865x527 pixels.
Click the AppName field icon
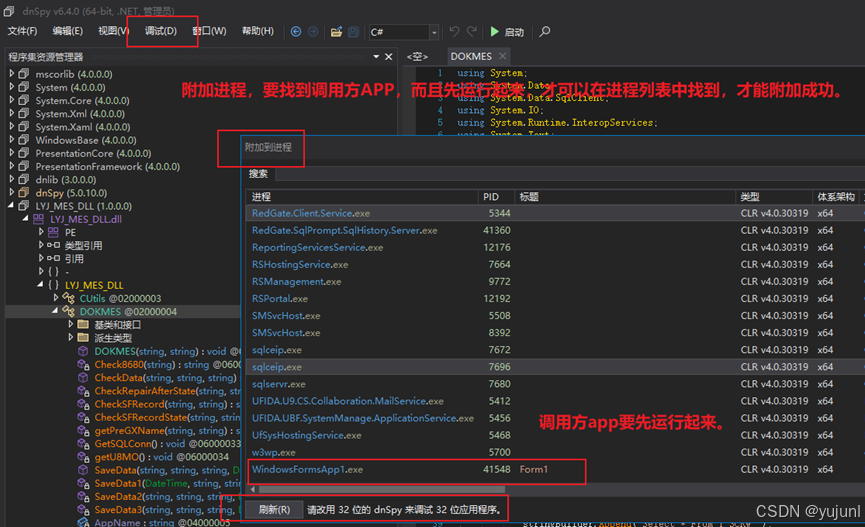[83, 522]
